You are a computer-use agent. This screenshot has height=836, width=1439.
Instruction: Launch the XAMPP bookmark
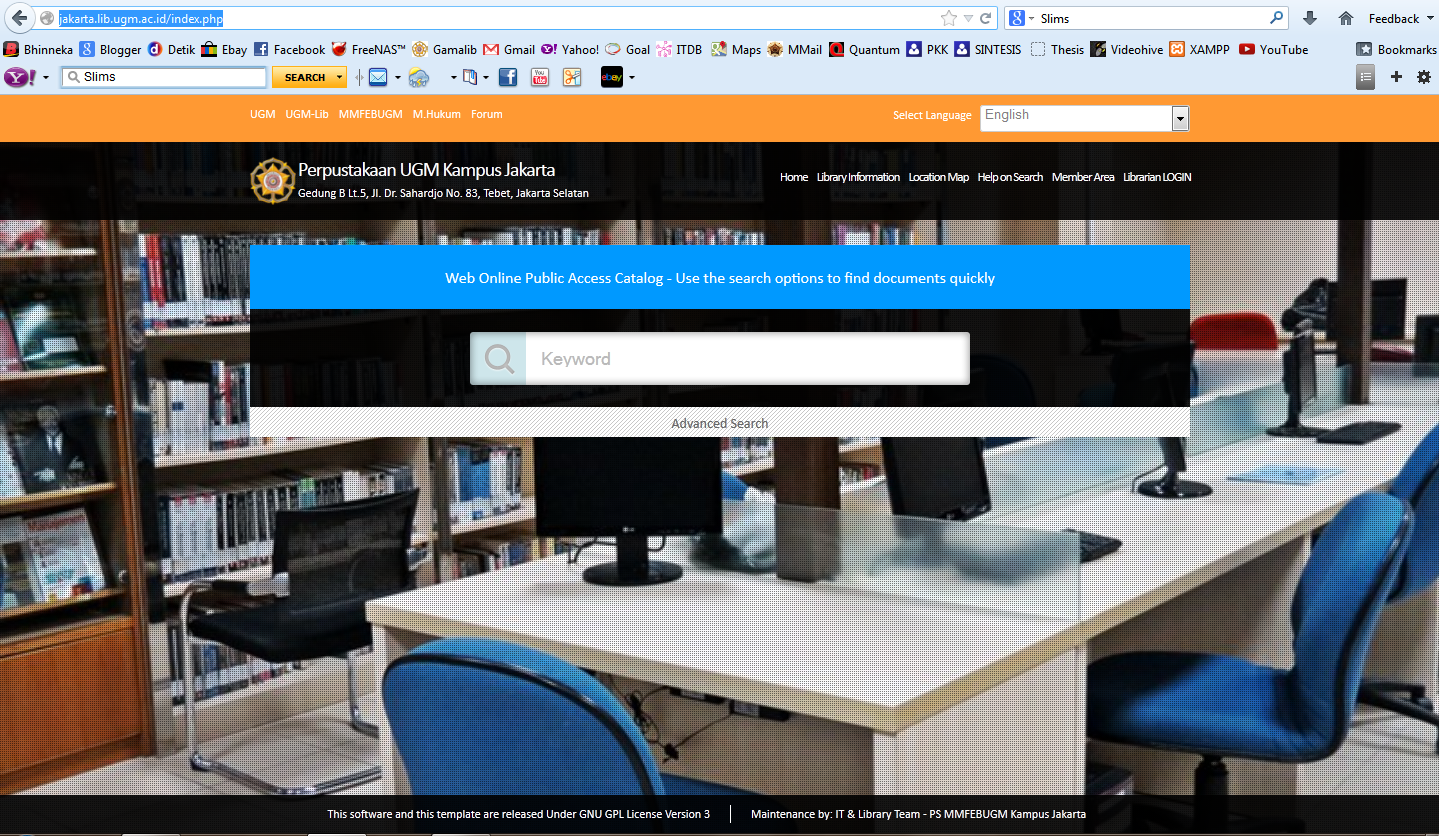coord(1208,49)
